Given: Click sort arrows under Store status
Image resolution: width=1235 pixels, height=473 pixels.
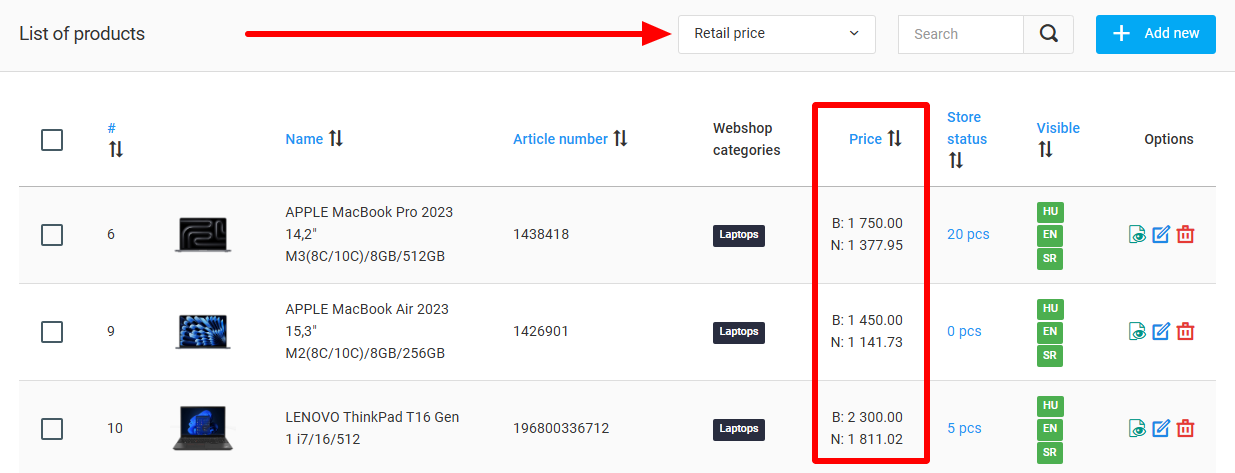Looking at the screenshot, I should (955, 160).
